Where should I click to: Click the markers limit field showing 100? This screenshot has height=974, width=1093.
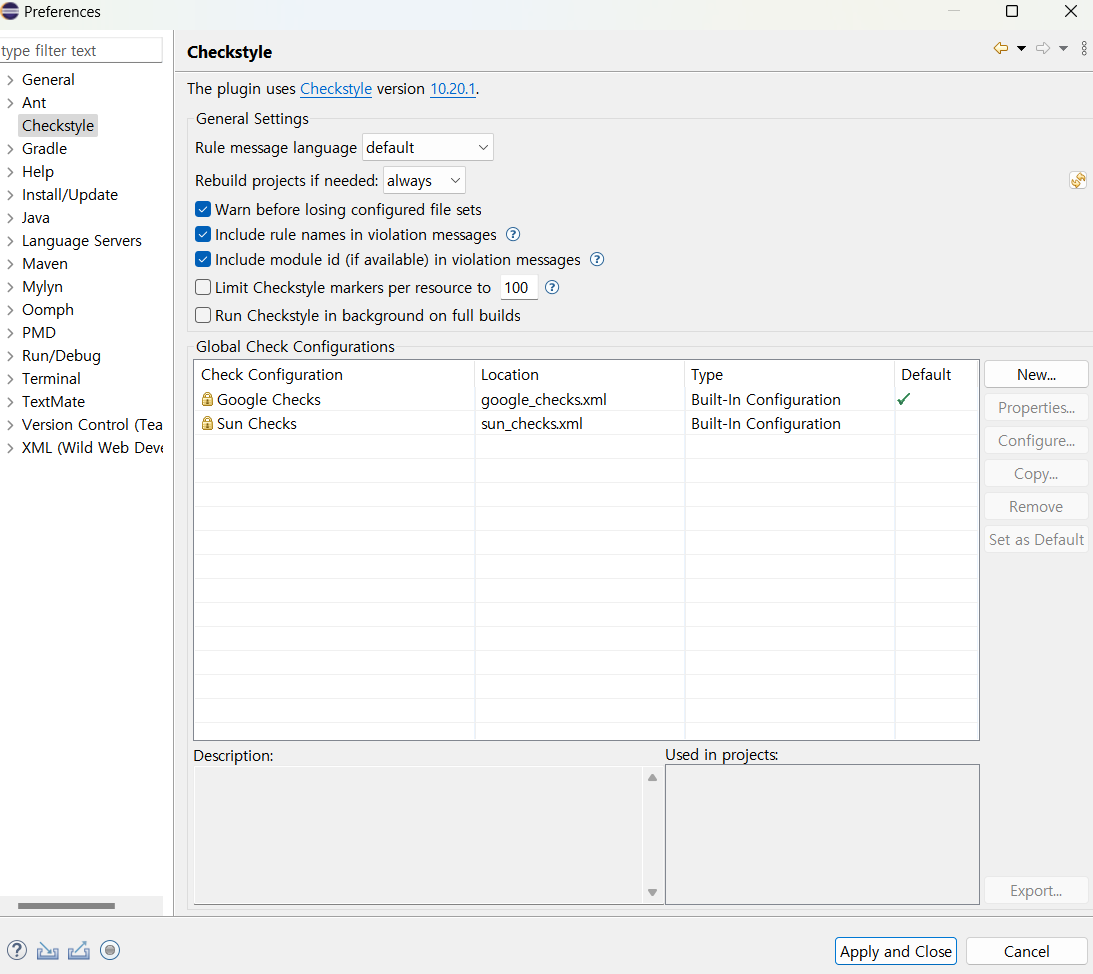519,287
